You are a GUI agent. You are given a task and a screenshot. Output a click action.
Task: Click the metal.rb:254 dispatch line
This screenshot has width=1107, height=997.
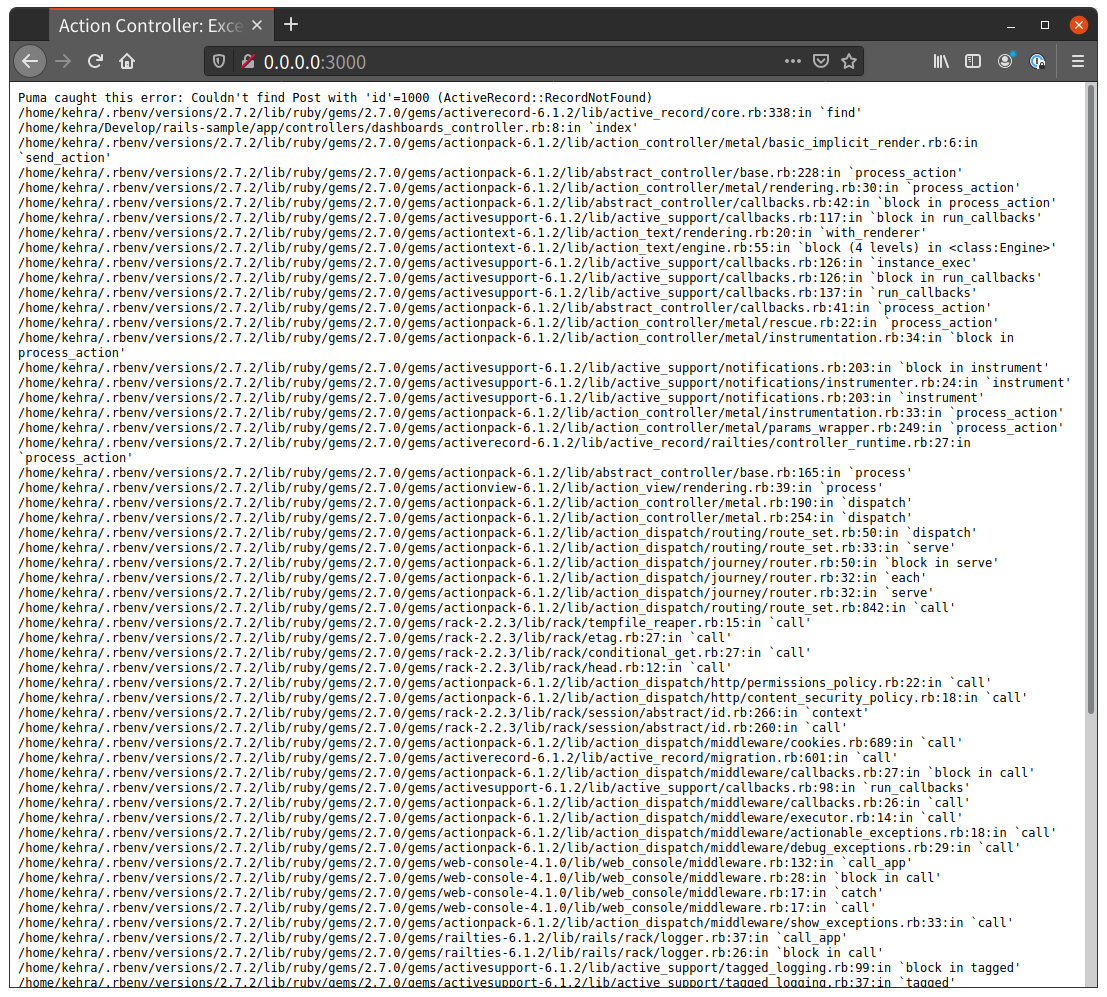point(465,518)
